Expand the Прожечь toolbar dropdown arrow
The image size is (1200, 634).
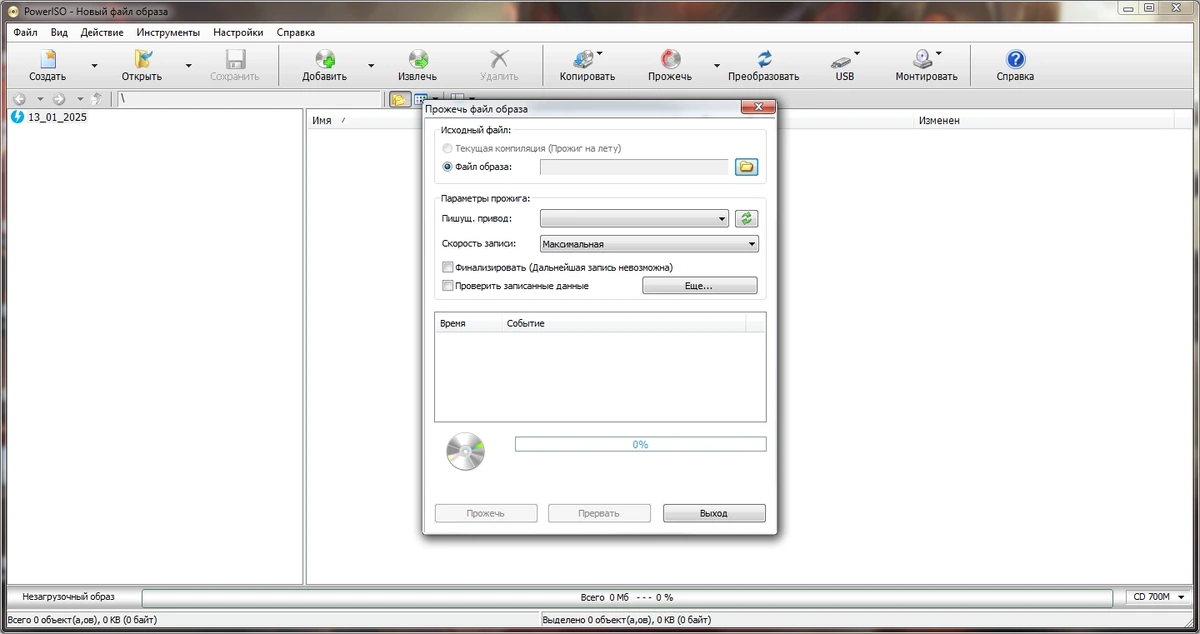pyautogui.click(x=716, y=66)
